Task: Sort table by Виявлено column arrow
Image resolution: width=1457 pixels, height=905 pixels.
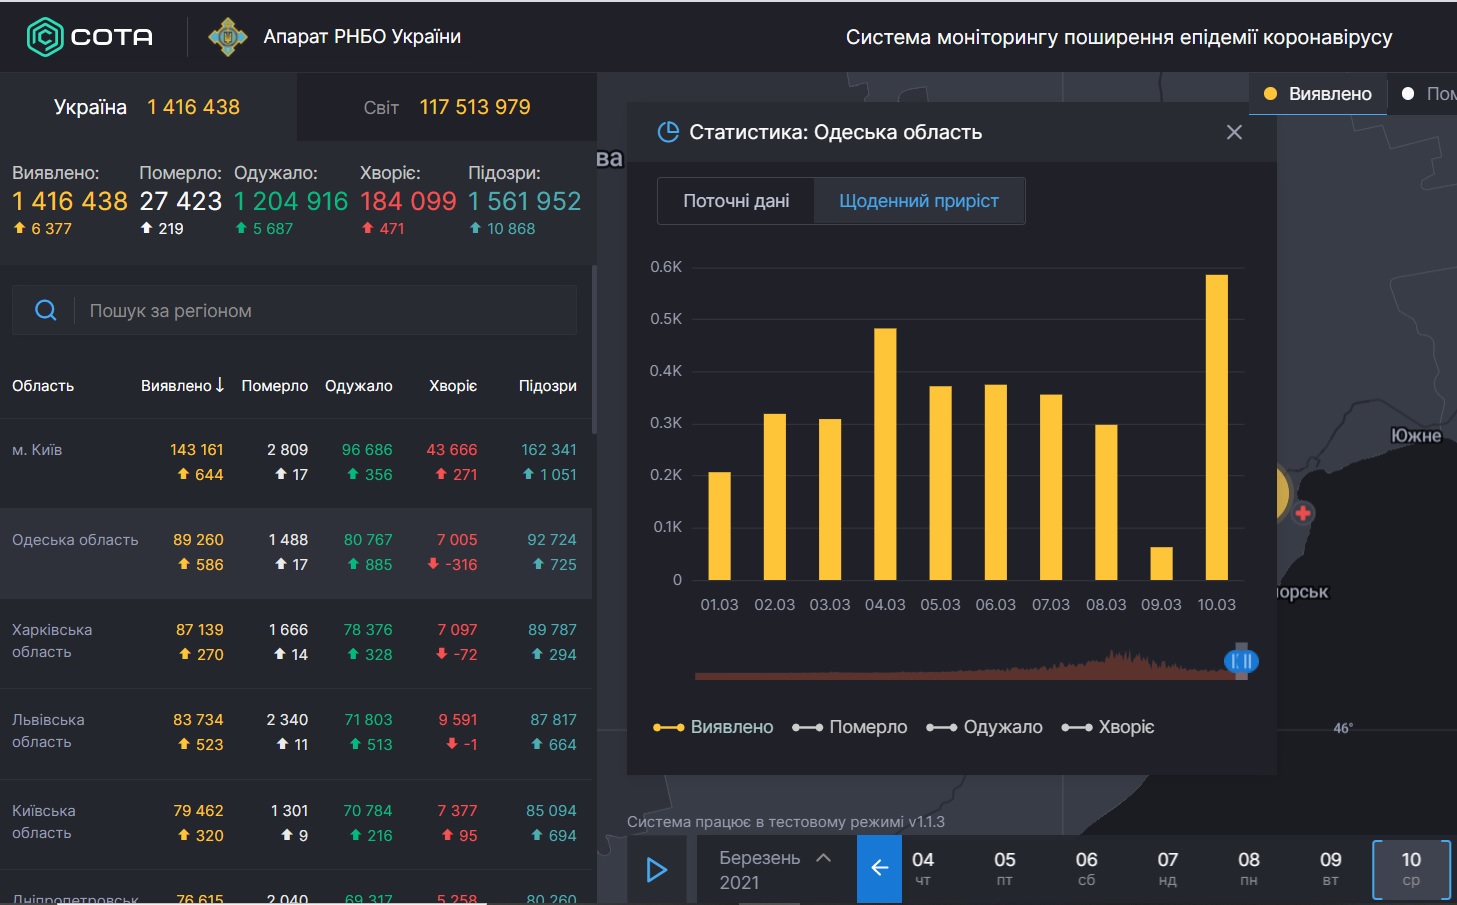Action: (220, 385)
